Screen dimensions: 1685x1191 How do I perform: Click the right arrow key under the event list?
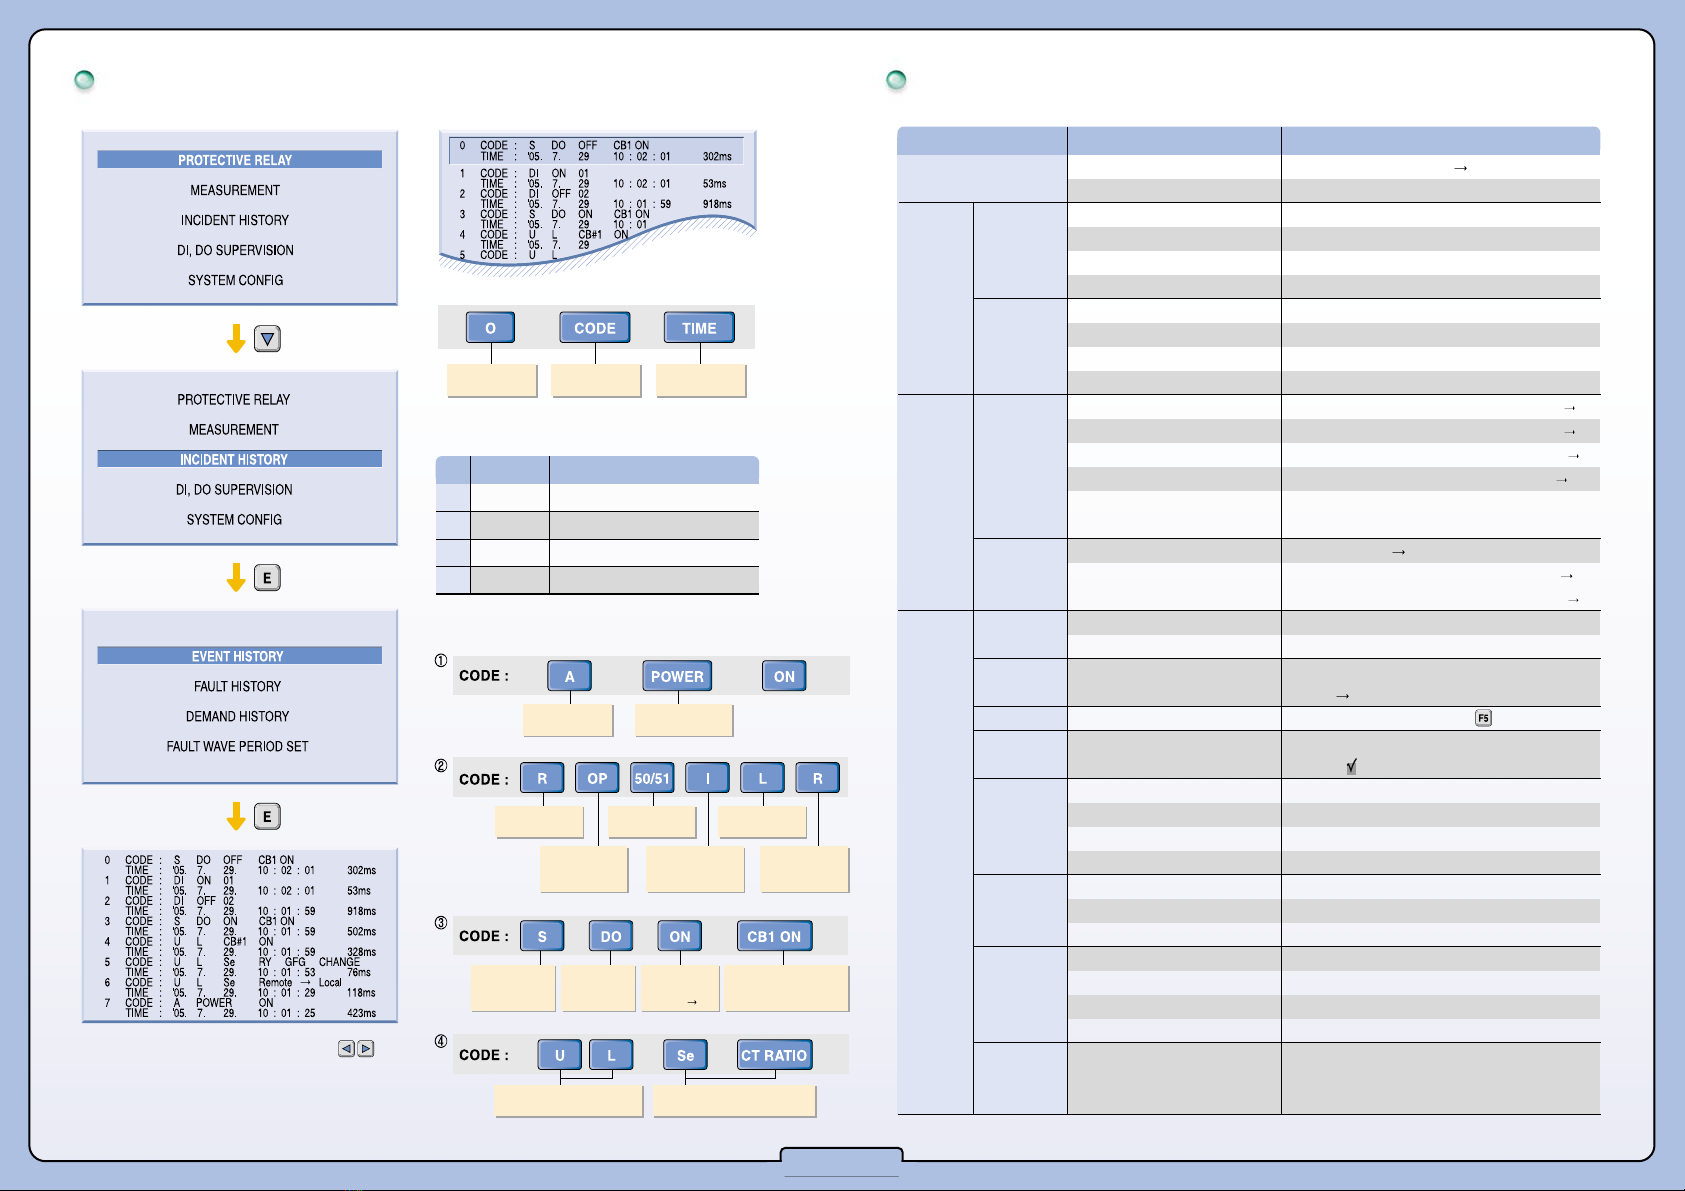point(366,1049)
